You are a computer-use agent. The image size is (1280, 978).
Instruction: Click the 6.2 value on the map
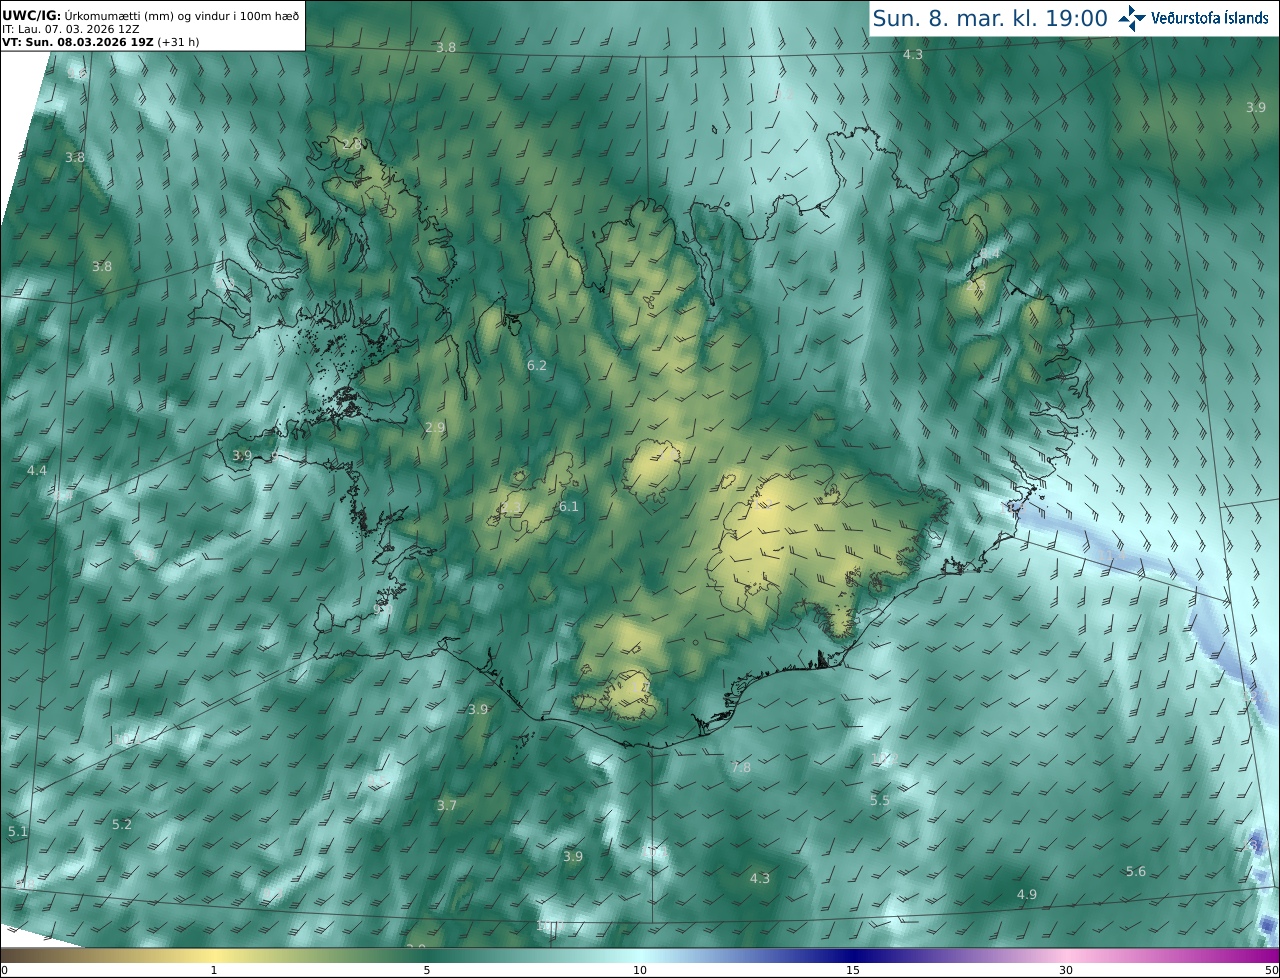point(537,366)
